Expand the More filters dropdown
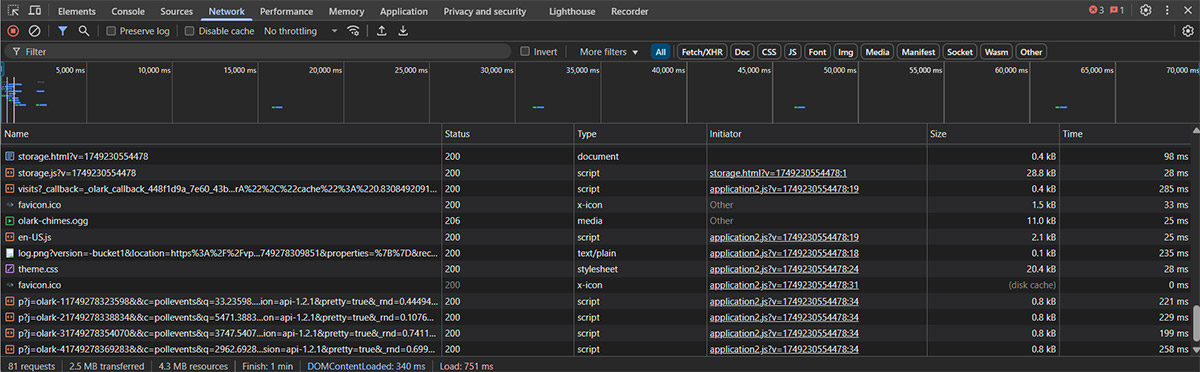 pyautogui.click(x=609, y=51)
